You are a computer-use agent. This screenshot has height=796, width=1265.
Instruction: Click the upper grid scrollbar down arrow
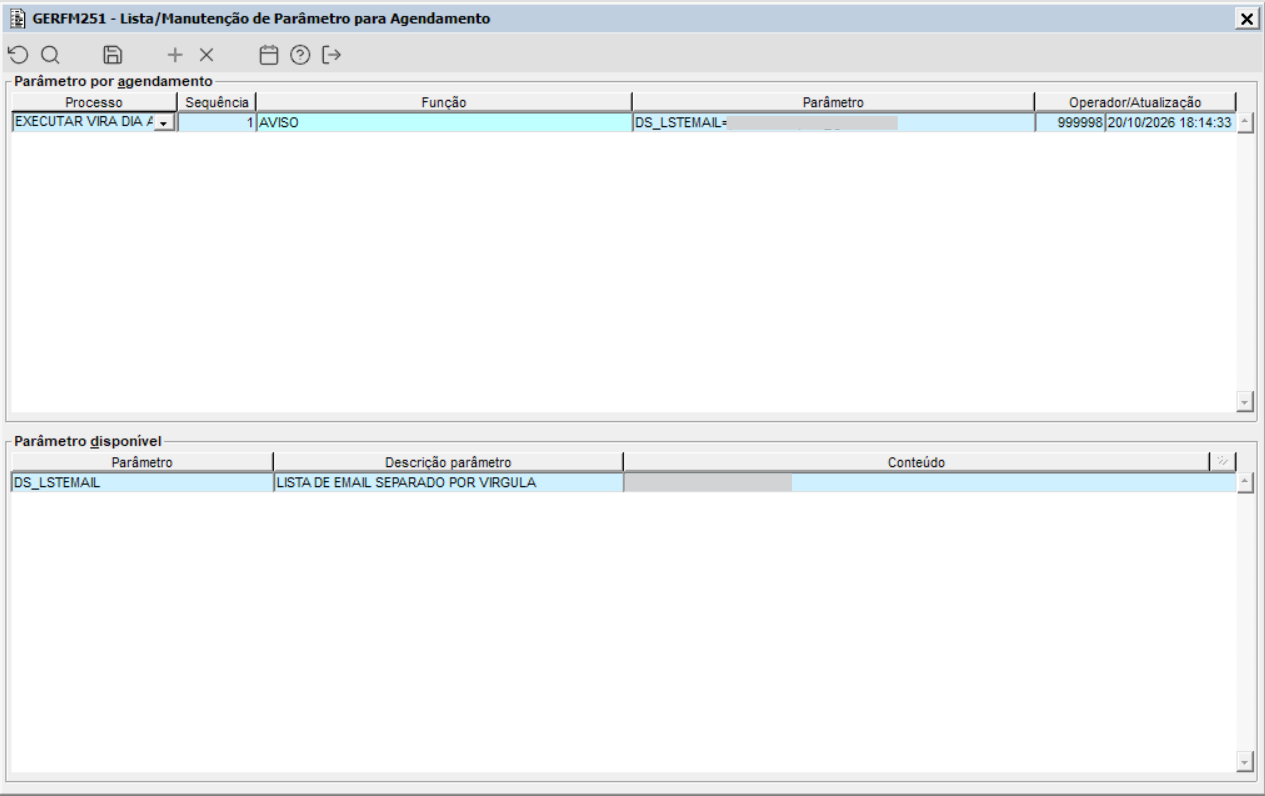(1245, 401)
